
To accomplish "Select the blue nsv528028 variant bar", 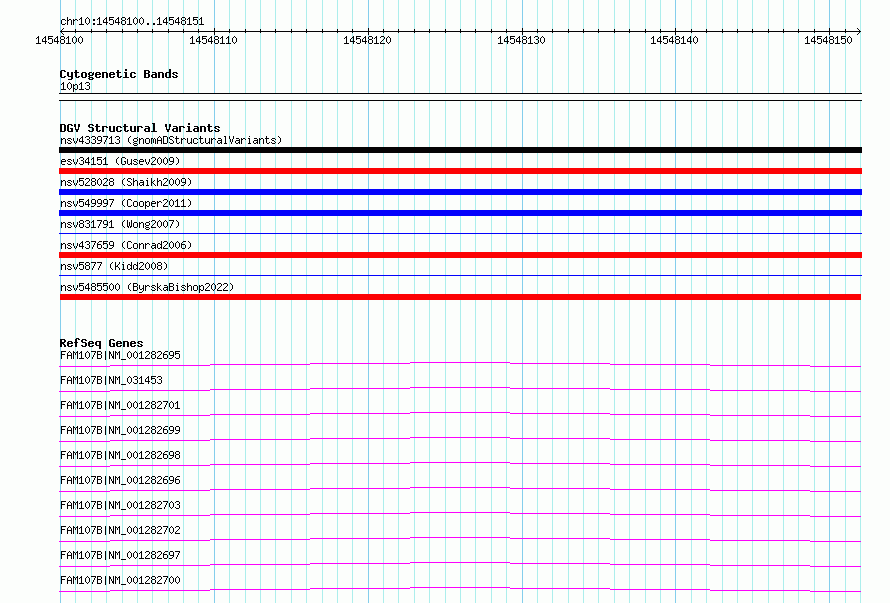I will [460, 192].
